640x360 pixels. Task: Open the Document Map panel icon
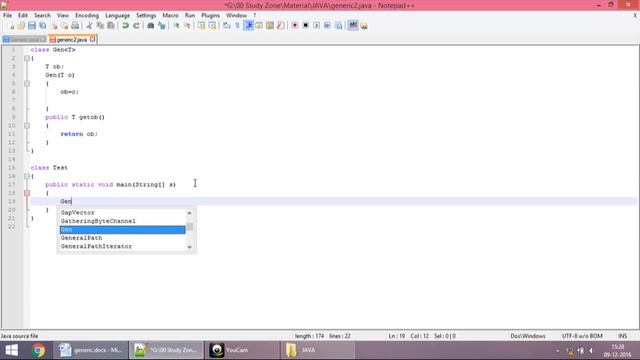click(270, 26)
